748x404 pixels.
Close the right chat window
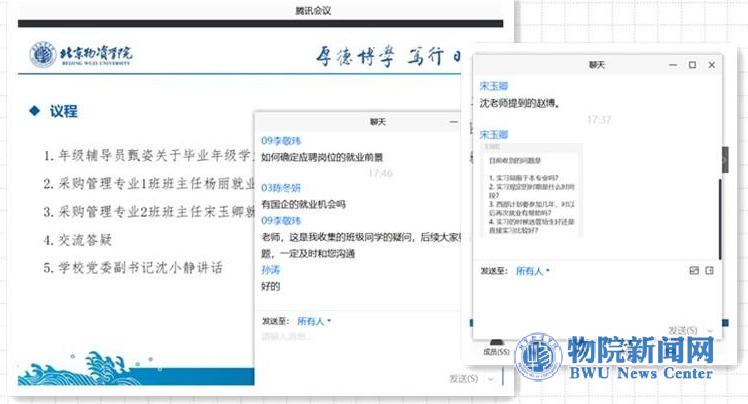[712, 65]
